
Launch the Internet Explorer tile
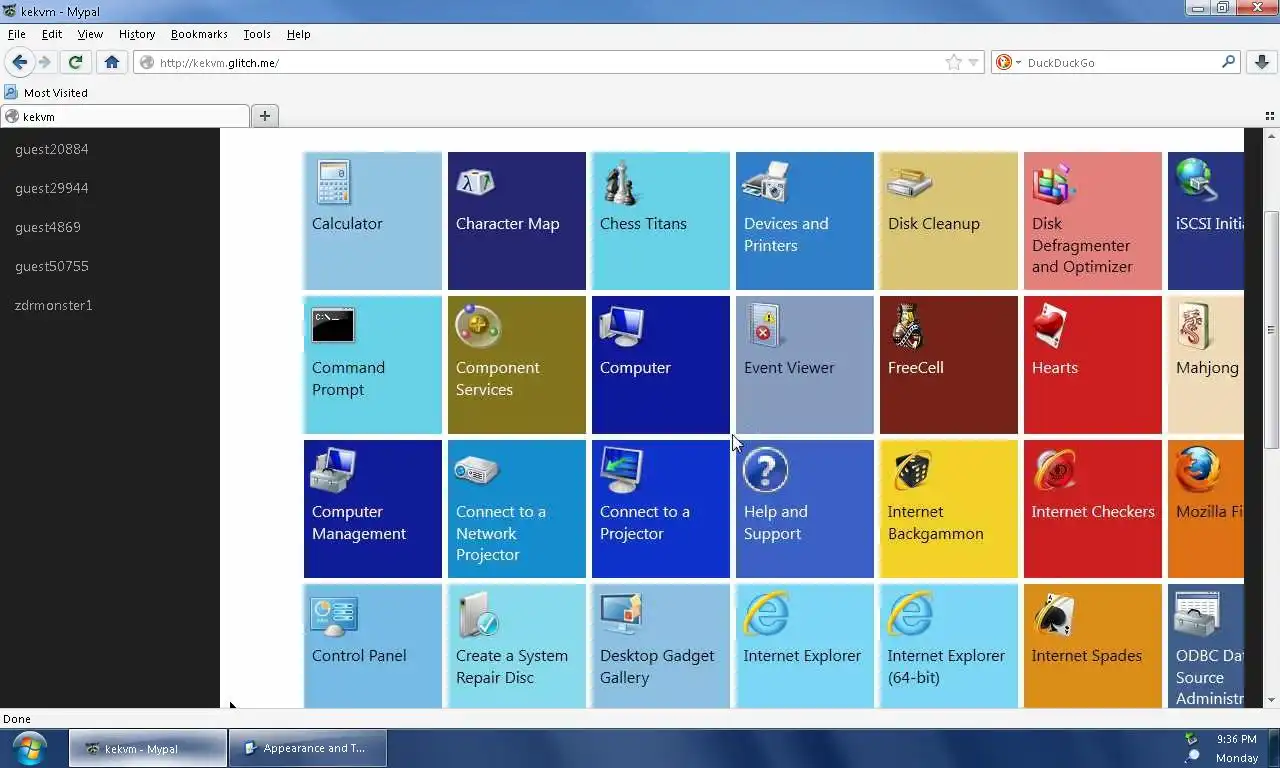[x=804, y=646]
